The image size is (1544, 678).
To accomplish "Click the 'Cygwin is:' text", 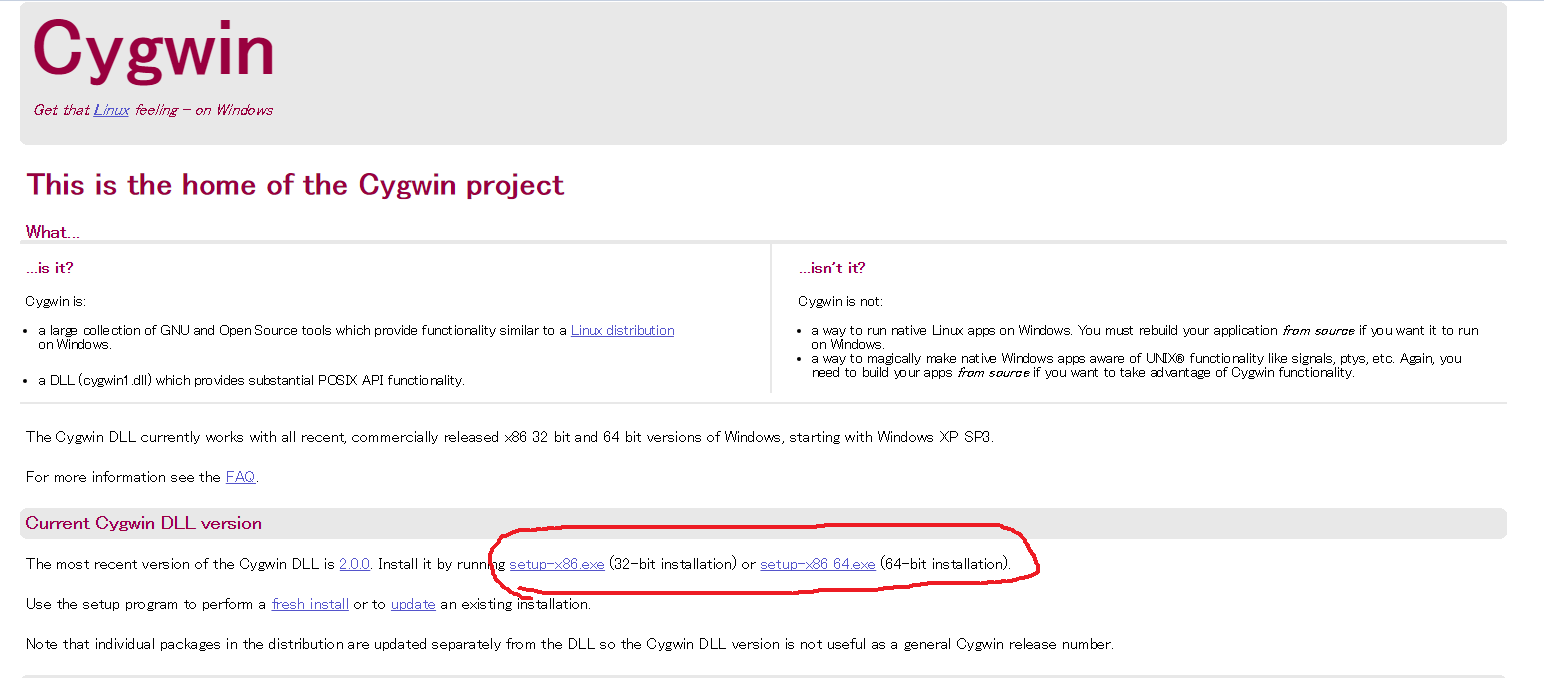I will click(x=56, y=301).
